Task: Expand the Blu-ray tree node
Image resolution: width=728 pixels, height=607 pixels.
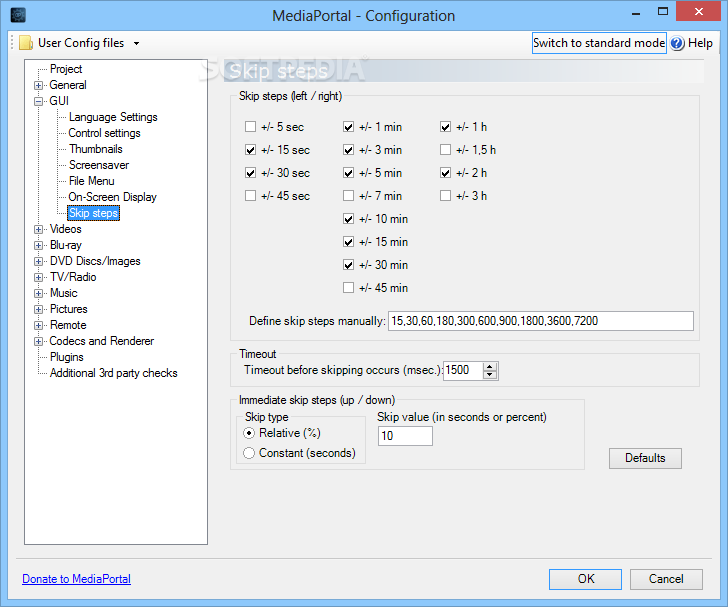Action: coord(39,245)
